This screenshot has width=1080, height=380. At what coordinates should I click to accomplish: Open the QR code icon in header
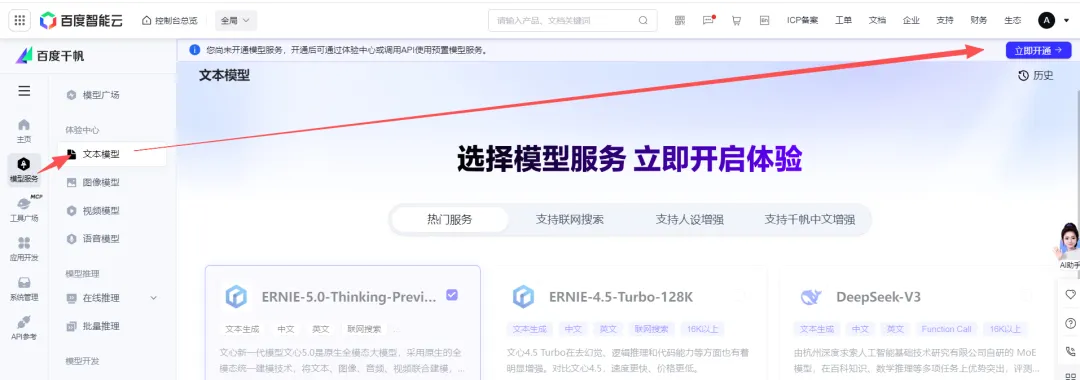tap(680, 21)
